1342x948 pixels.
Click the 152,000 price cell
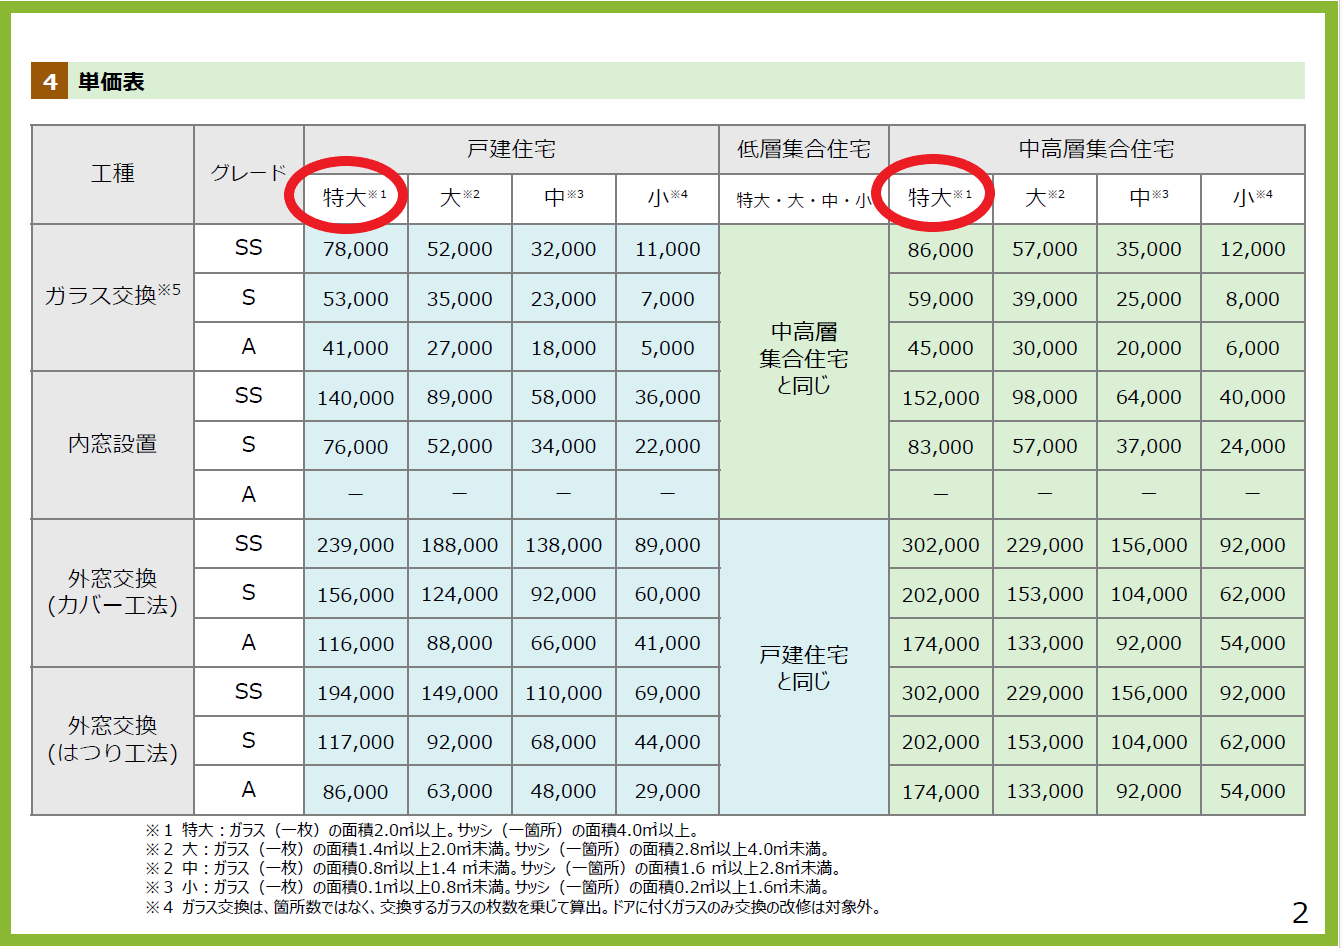tap(940, 398)
